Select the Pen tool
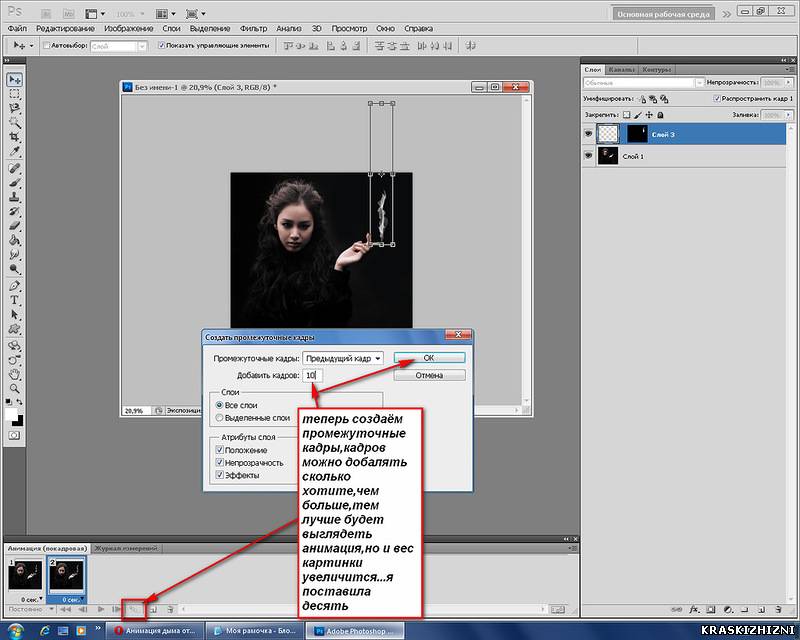This screenshot has width=800, height=640. (x=15, y=286)
